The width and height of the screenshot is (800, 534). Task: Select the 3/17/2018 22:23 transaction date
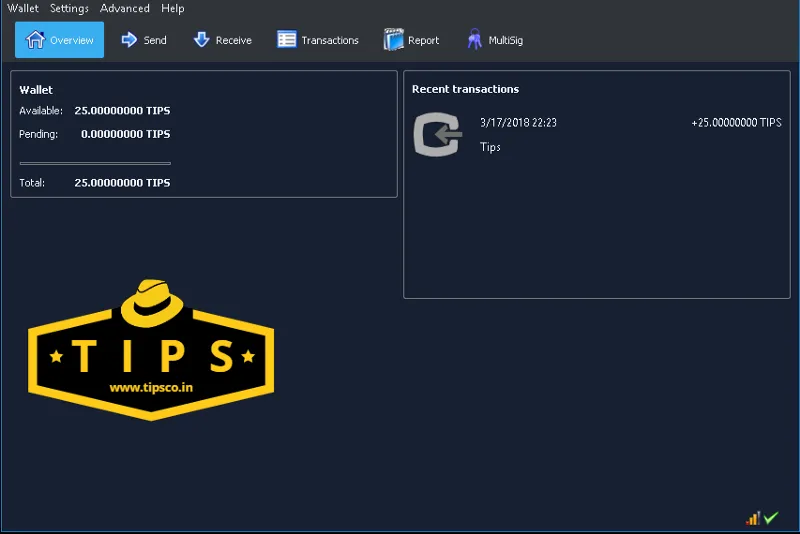518,122
